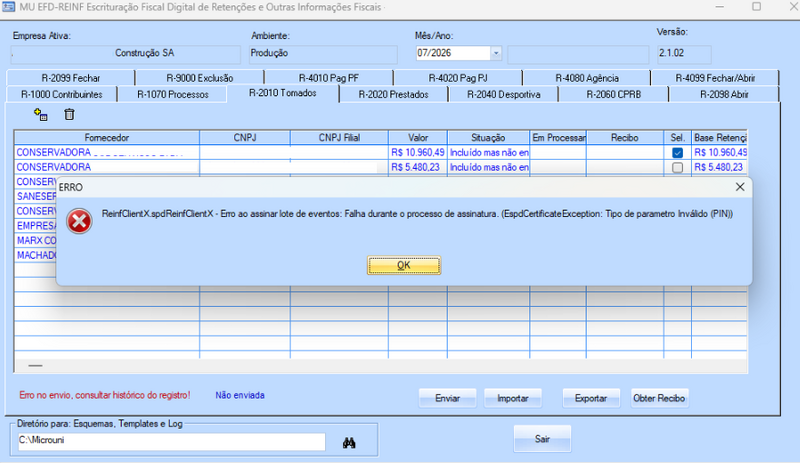
Task: Click the Valor column header
Action: click(418, 138)
